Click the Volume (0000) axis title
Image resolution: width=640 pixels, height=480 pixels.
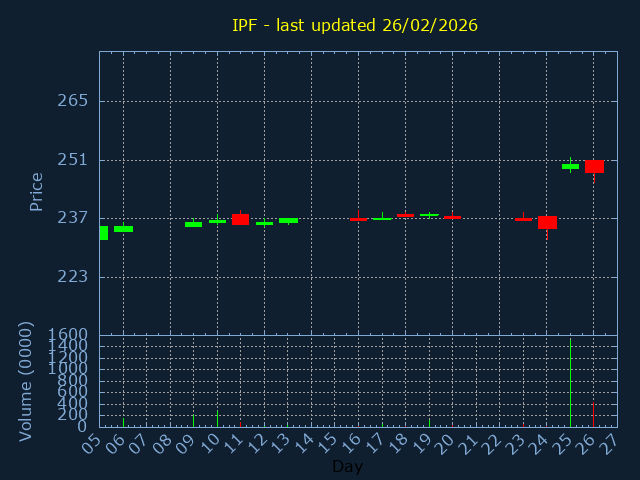point(25,382)
